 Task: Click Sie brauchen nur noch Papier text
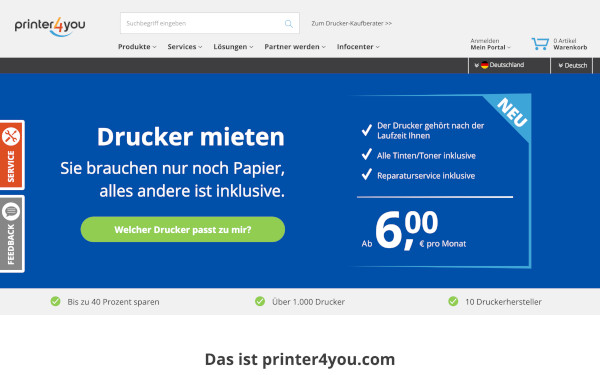(173, 168)
